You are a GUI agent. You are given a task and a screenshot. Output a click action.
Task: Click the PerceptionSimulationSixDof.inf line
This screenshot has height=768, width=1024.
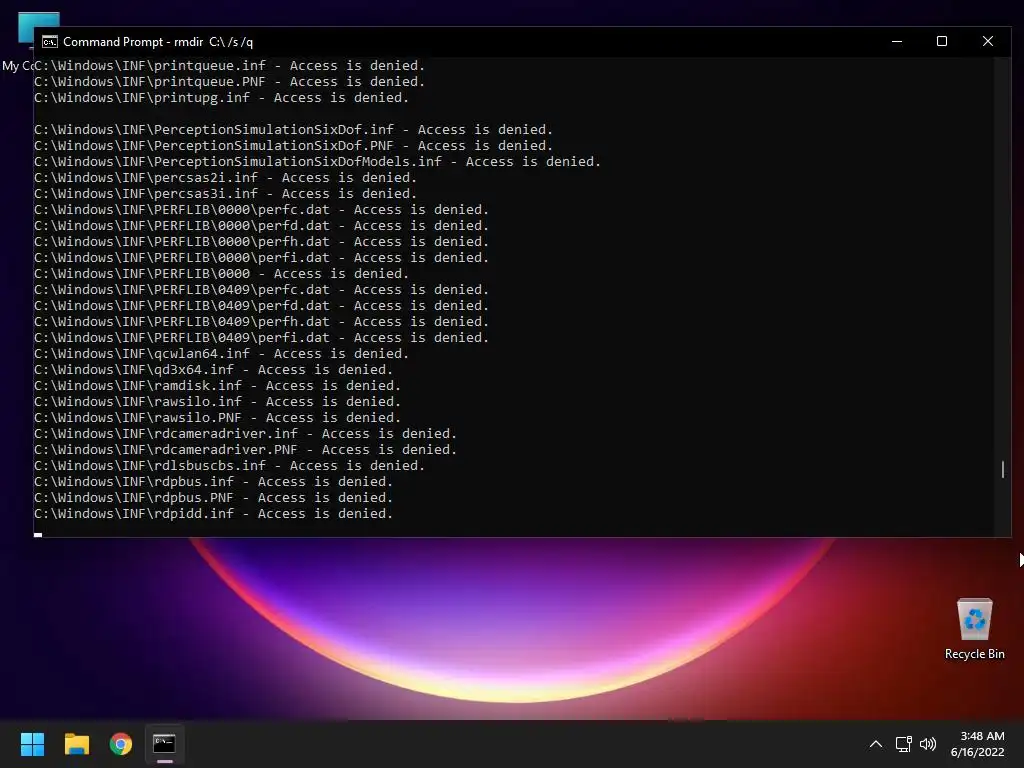click(x=293, y=129)
